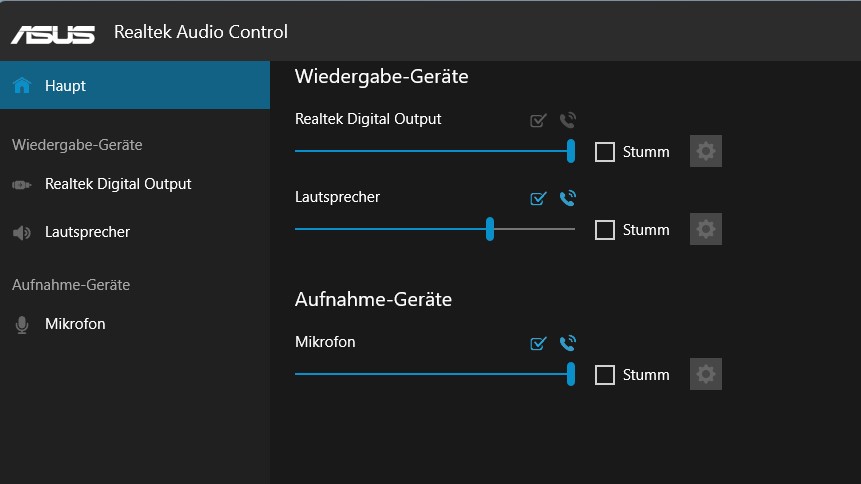The width and height of the screenshot is (861, 484).
Task: Click the Lautsprecher volume slider handle
Action: [490, 229]
